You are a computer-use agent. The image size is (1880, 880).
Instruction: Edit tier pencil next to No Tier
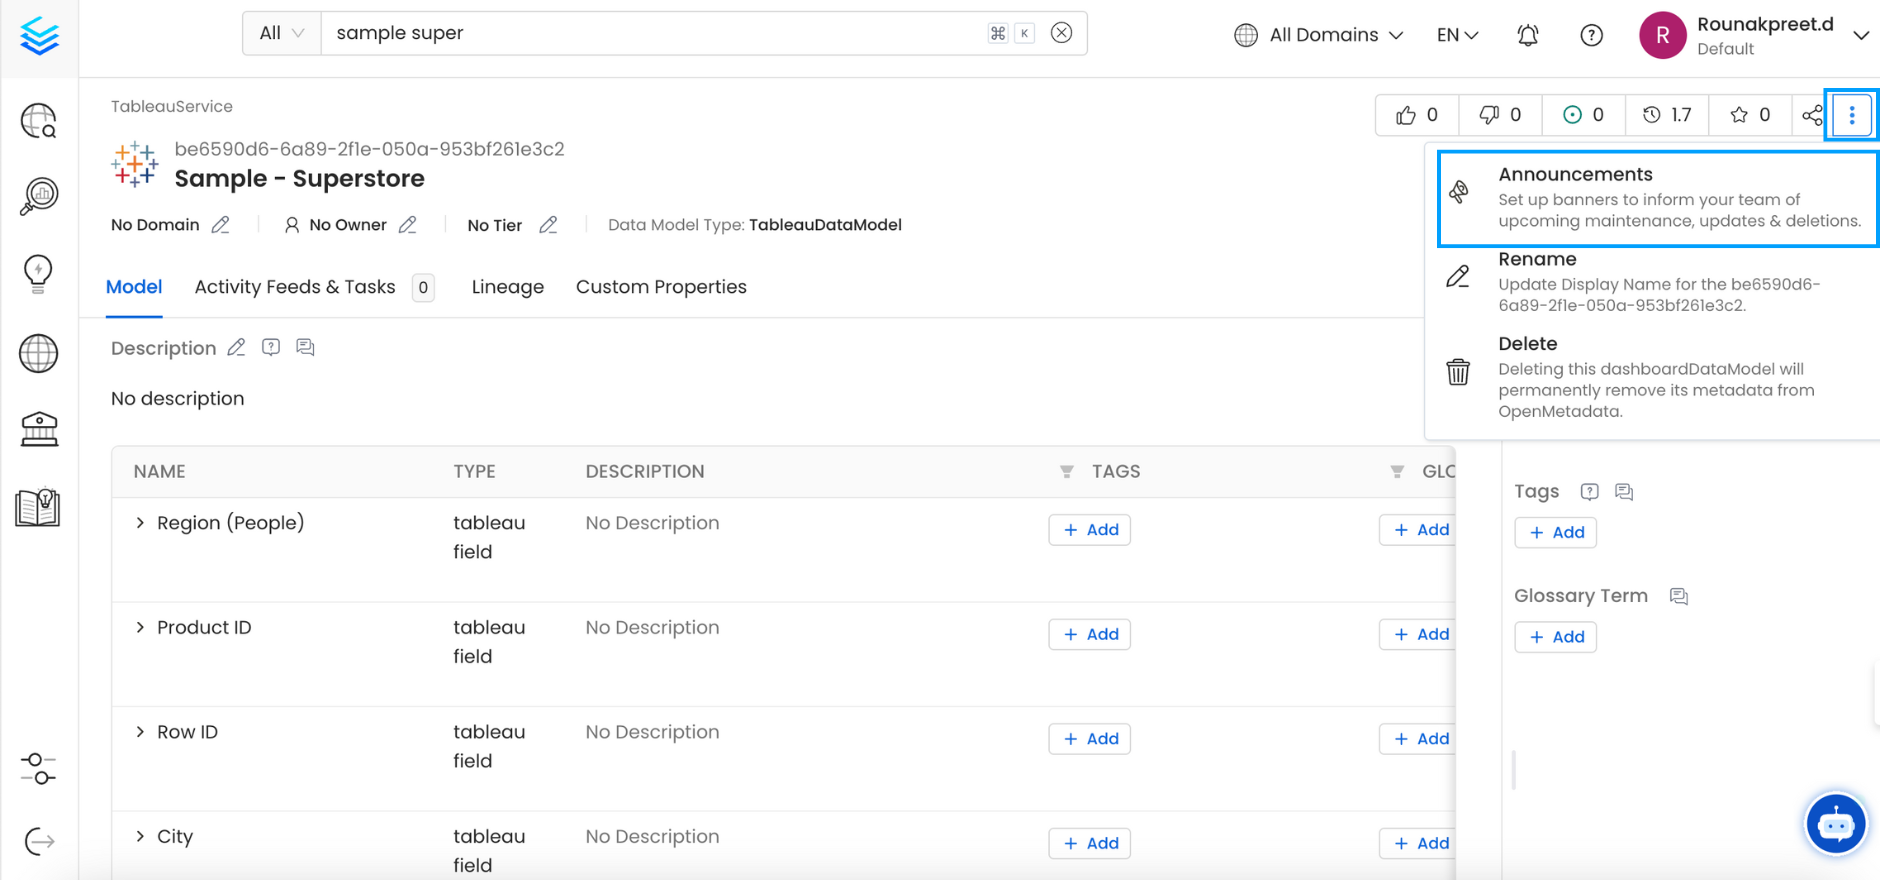point(548,225)
